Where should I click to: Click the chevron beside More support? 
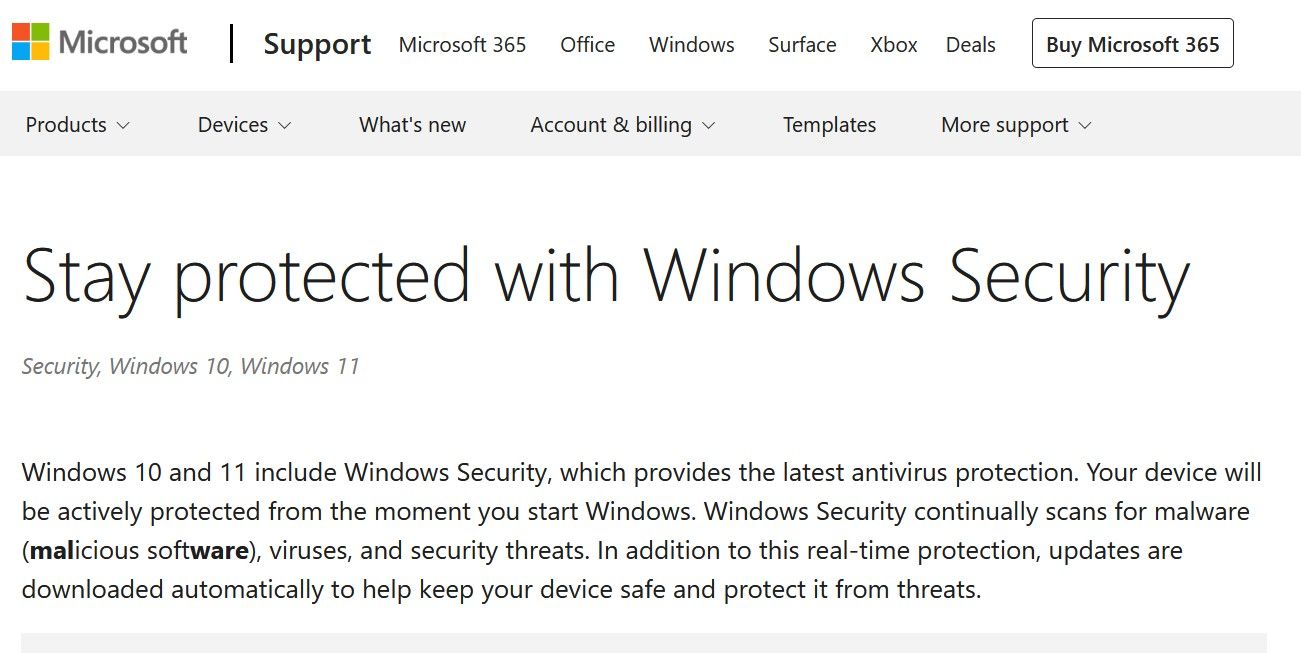pyautogui.click(x=1085, y=126)
